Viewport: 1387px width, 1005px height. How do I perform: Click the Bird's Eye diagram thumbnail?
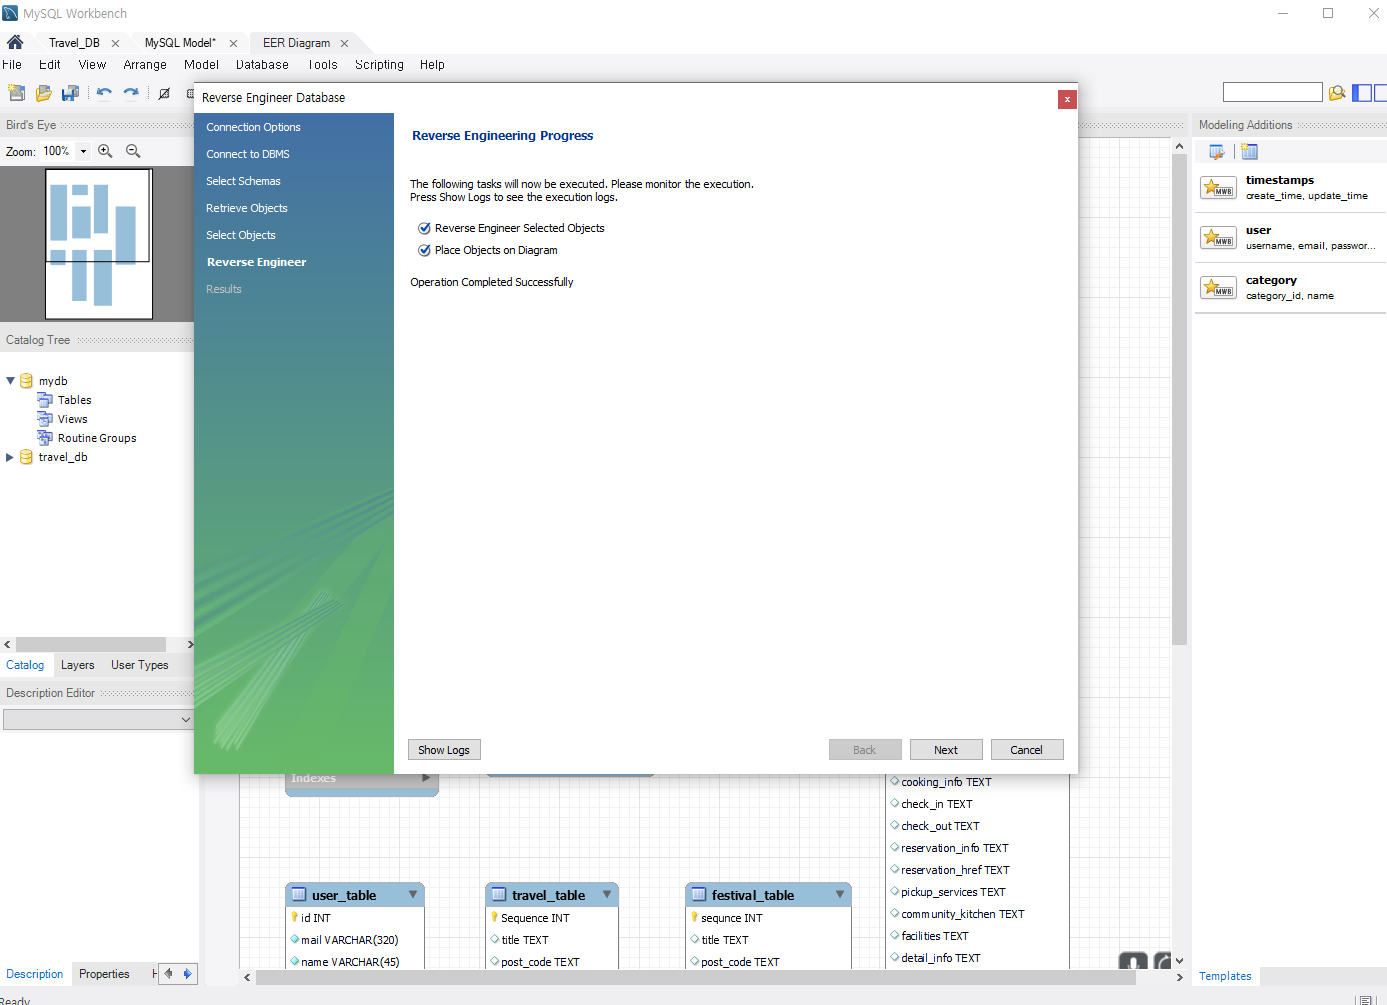click(x=98, y=244)
